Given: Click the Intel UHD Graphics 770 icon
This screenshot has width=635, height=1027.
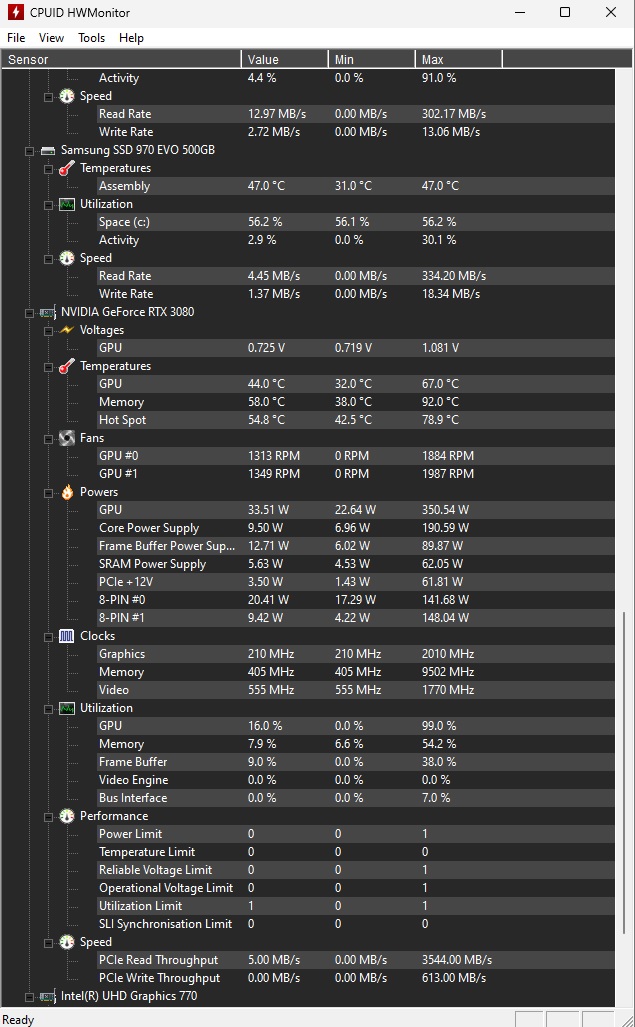Looking at the screenshot, I should 48,996.
